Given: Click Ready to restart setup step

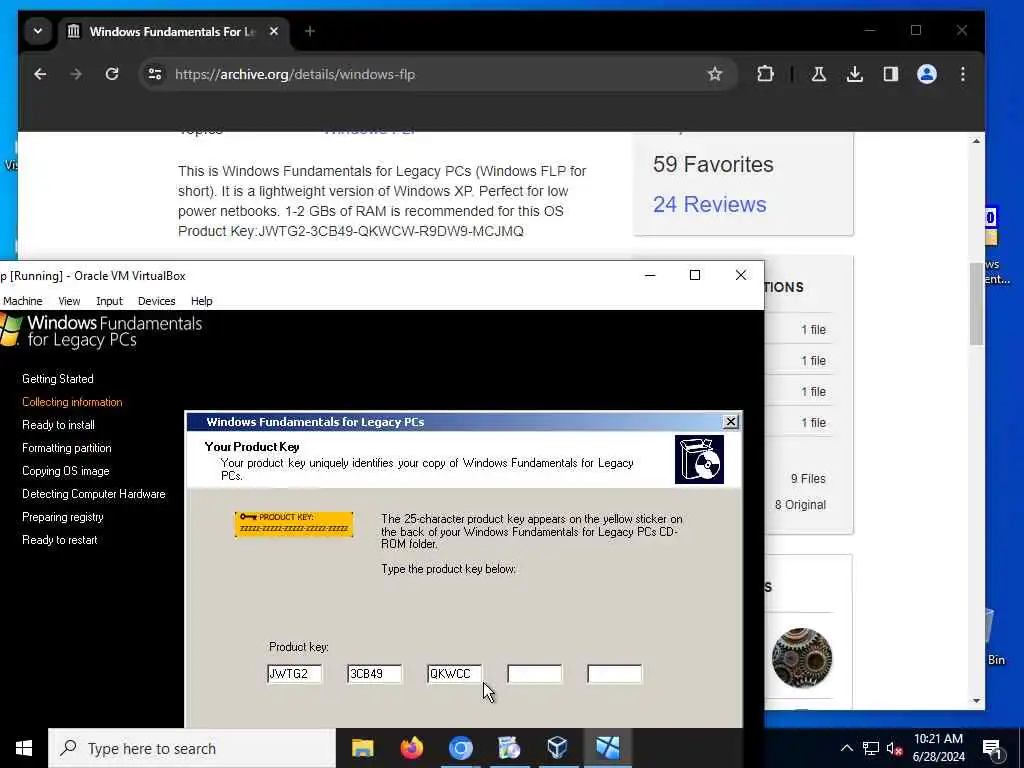Looking at the screenshot, I should (59, 540).
